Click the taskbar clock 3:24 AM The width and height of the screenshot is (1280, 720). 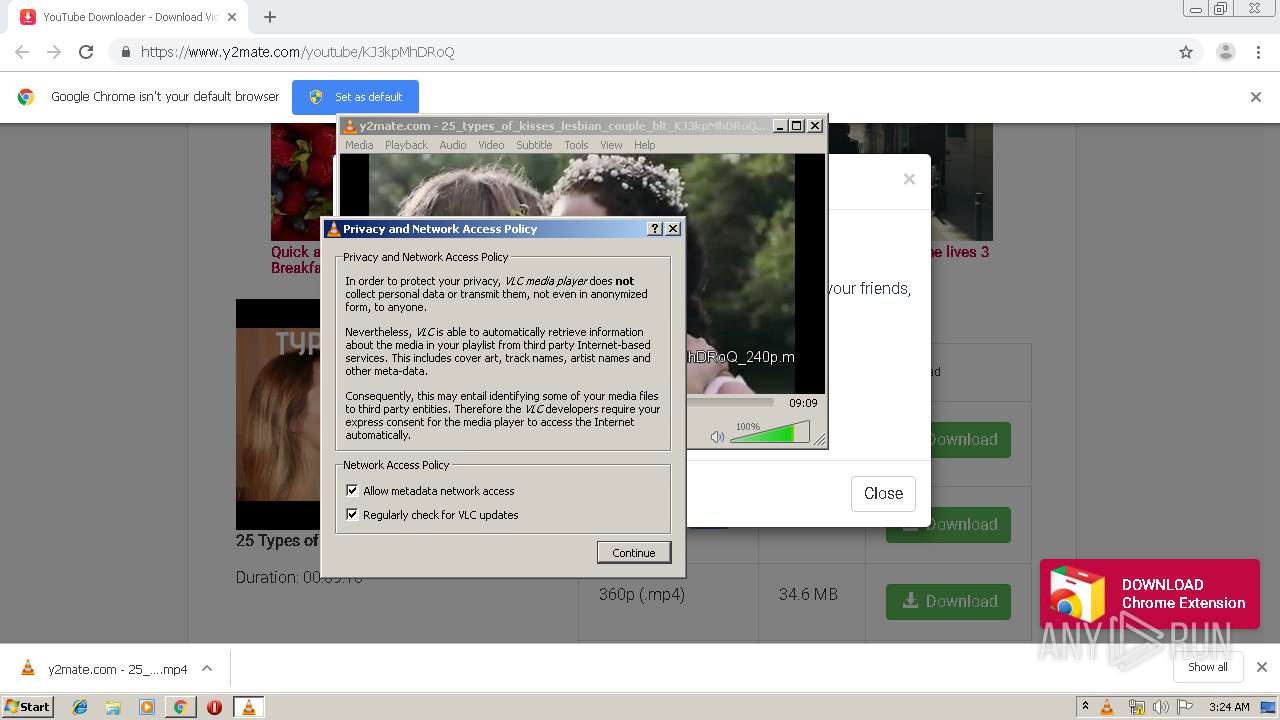tap(1229, 707)
